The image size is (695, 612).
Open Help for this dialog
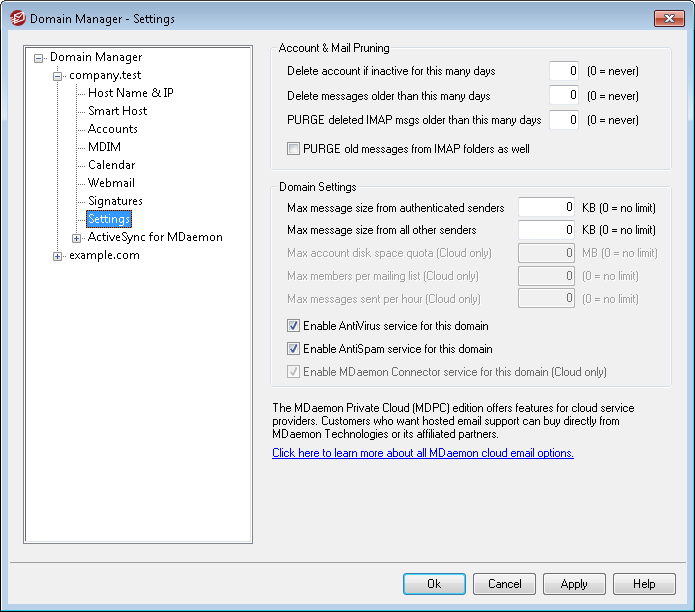click(x=644, y=584)
